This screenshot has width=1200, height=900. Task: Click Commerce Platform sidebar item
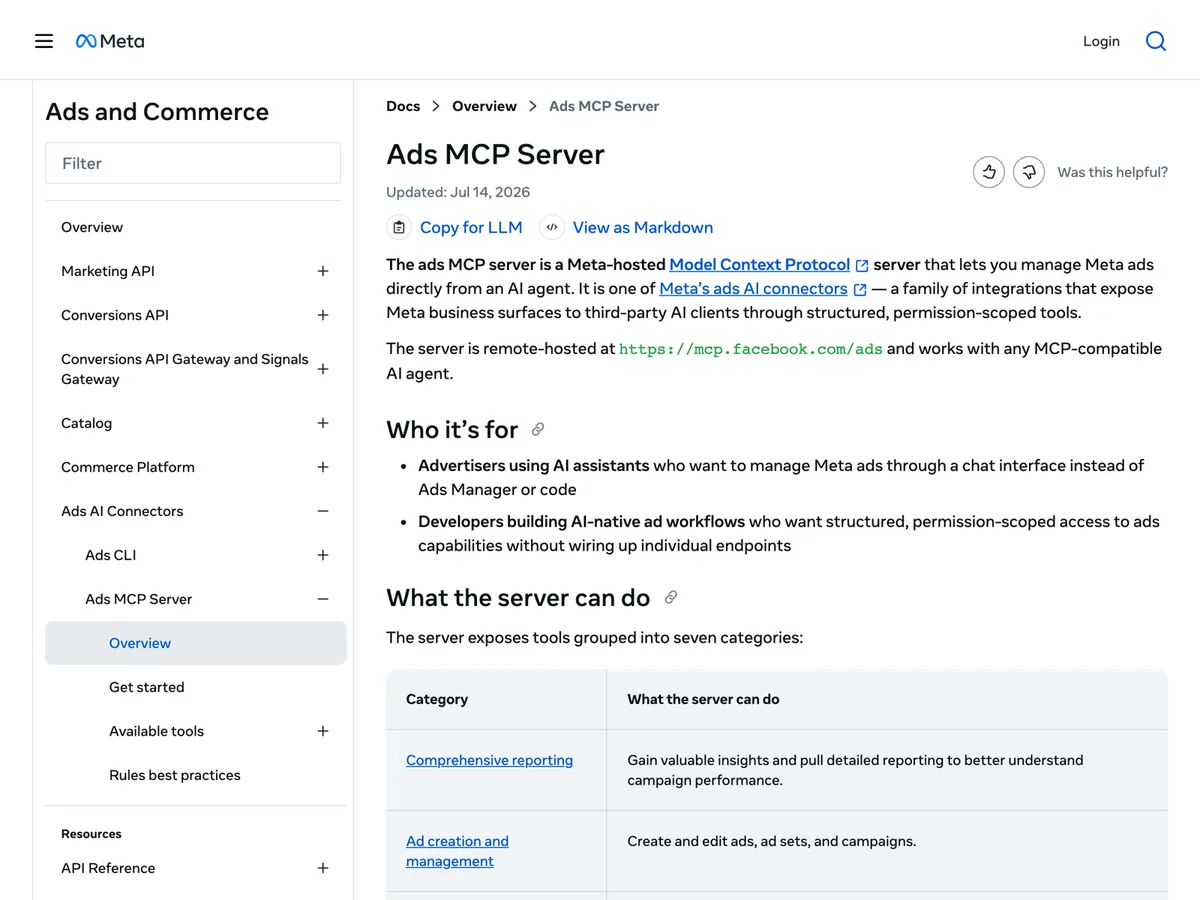tap(128, 467)
